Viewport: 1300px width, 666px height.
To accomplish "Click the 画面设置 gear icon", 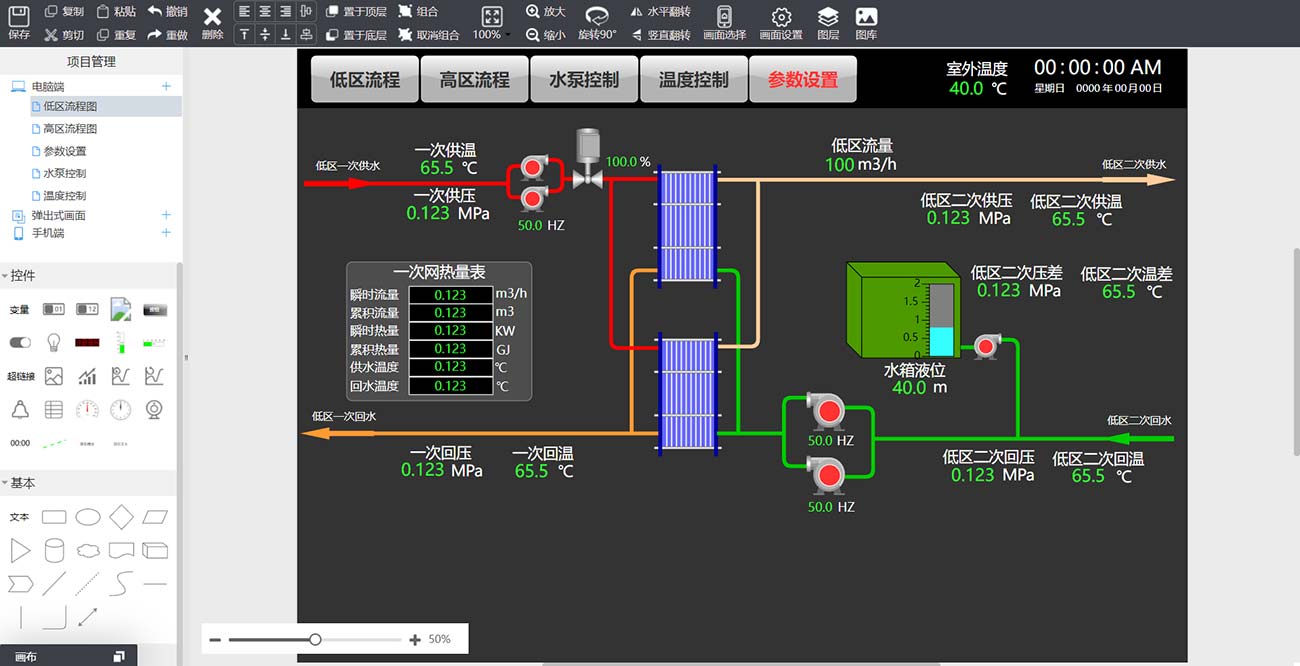I will 781,17.
